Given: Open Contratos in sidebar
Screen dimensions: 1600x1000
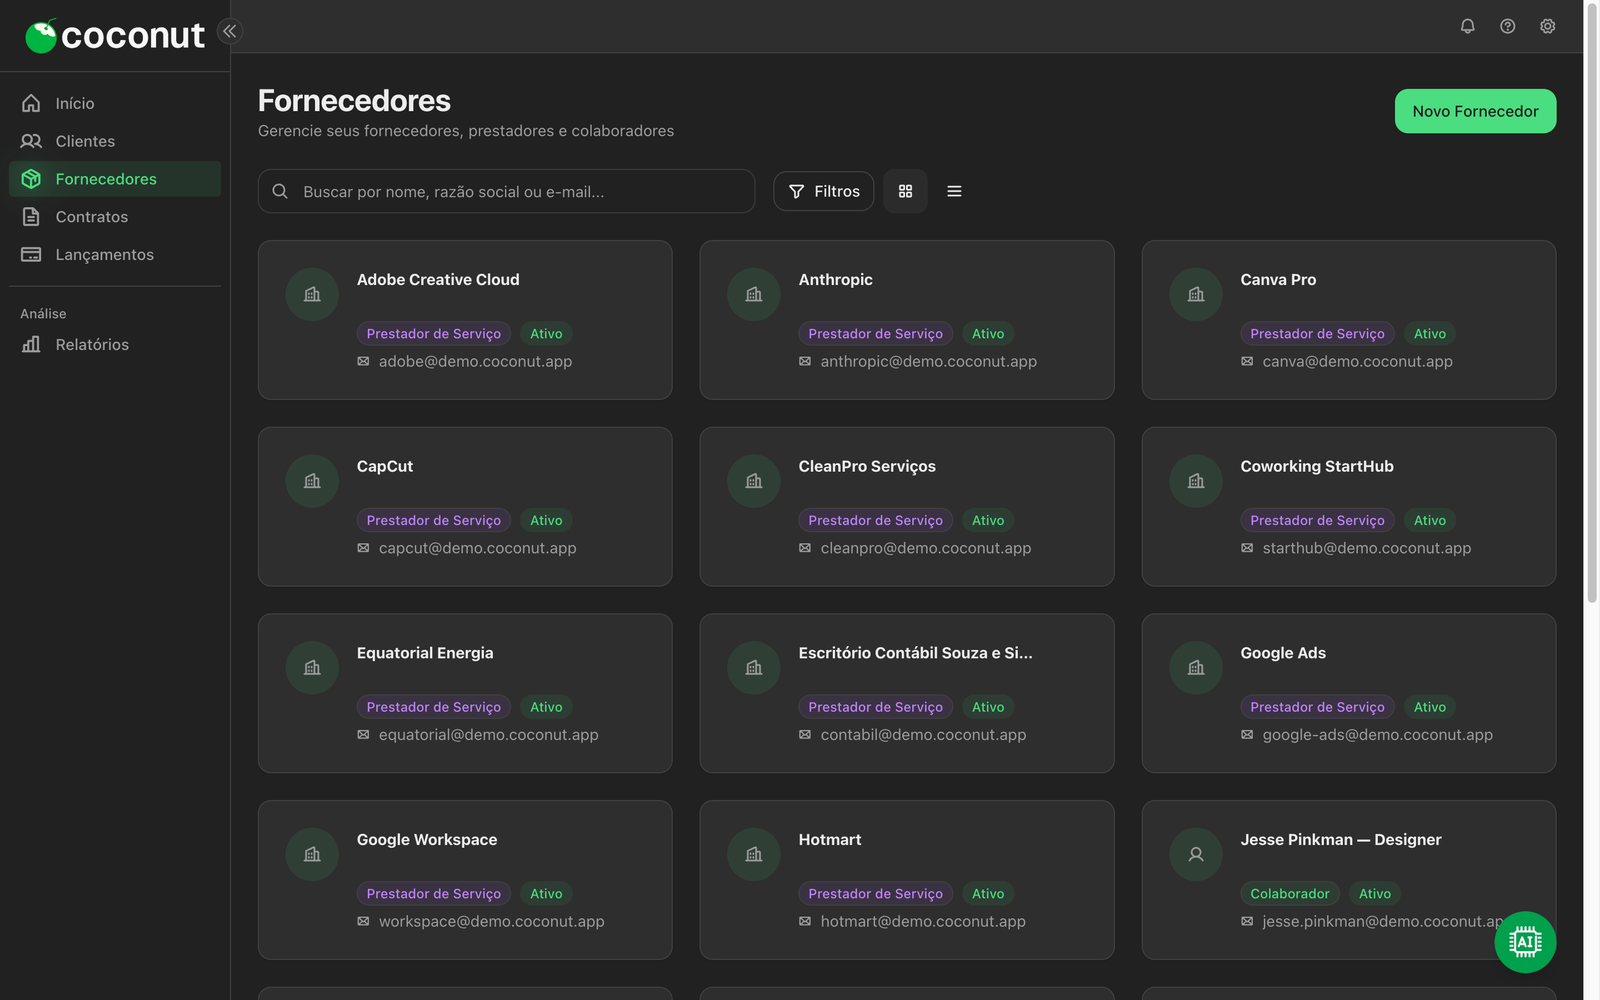Looking at the screenshot, I should point(115,217).
